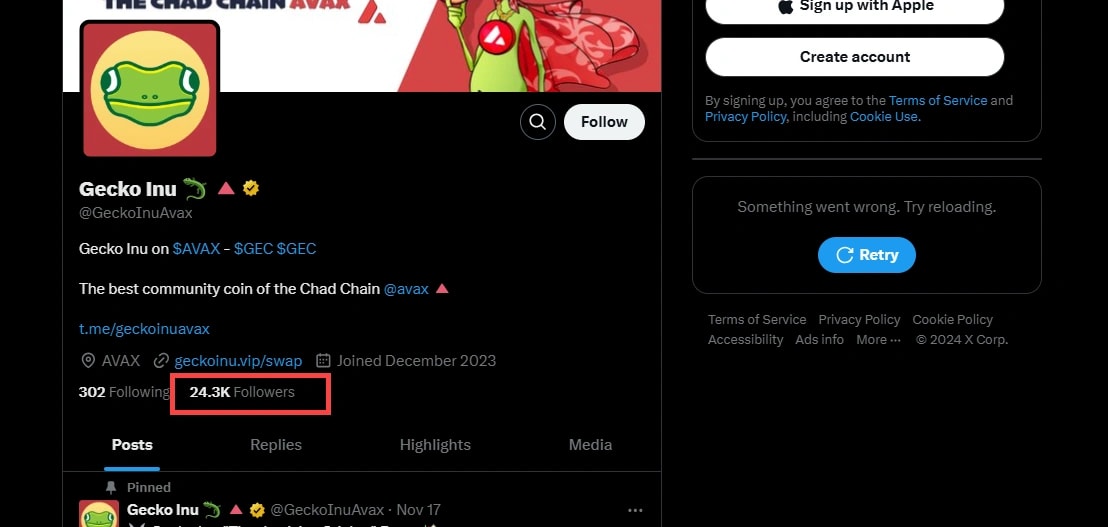Viewport: 1108px width, 527px height.
Task: Click the small avatar on the pinned post
Action: 99,514
